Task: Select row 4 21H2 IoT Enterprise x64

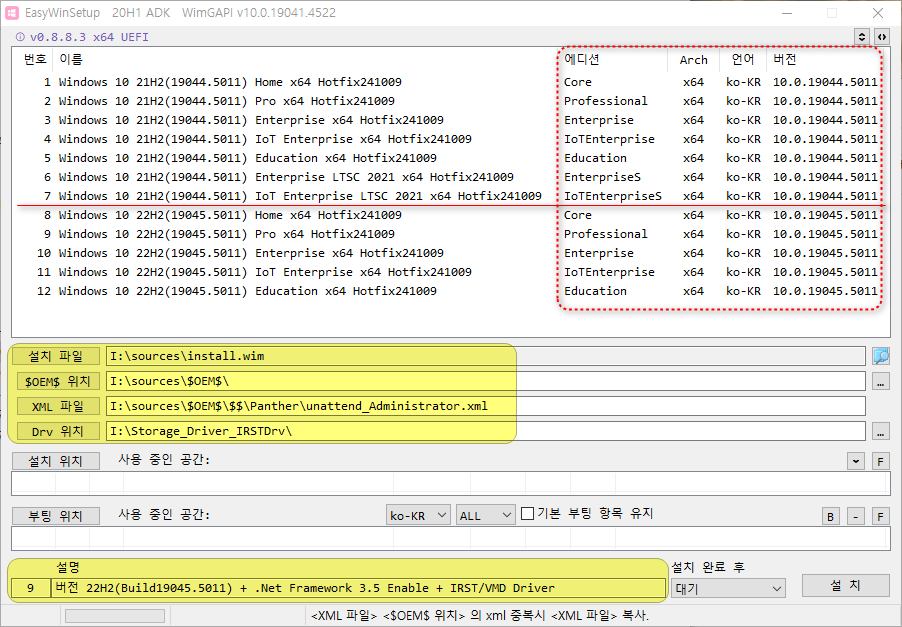Action: pos(449,139)
